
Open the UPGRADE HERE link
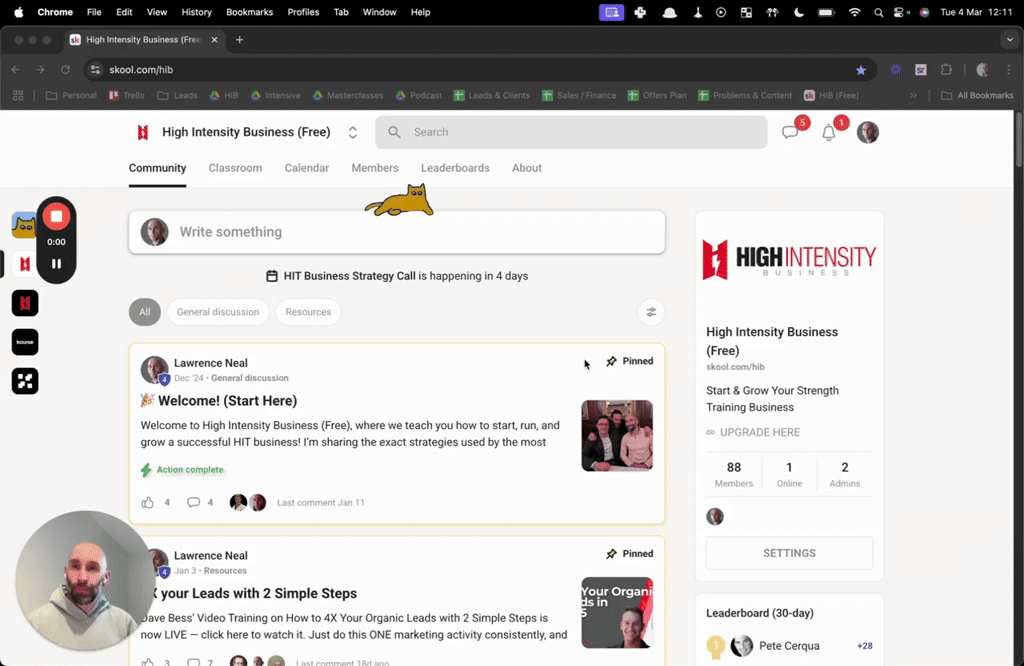[x=760, y=432]
